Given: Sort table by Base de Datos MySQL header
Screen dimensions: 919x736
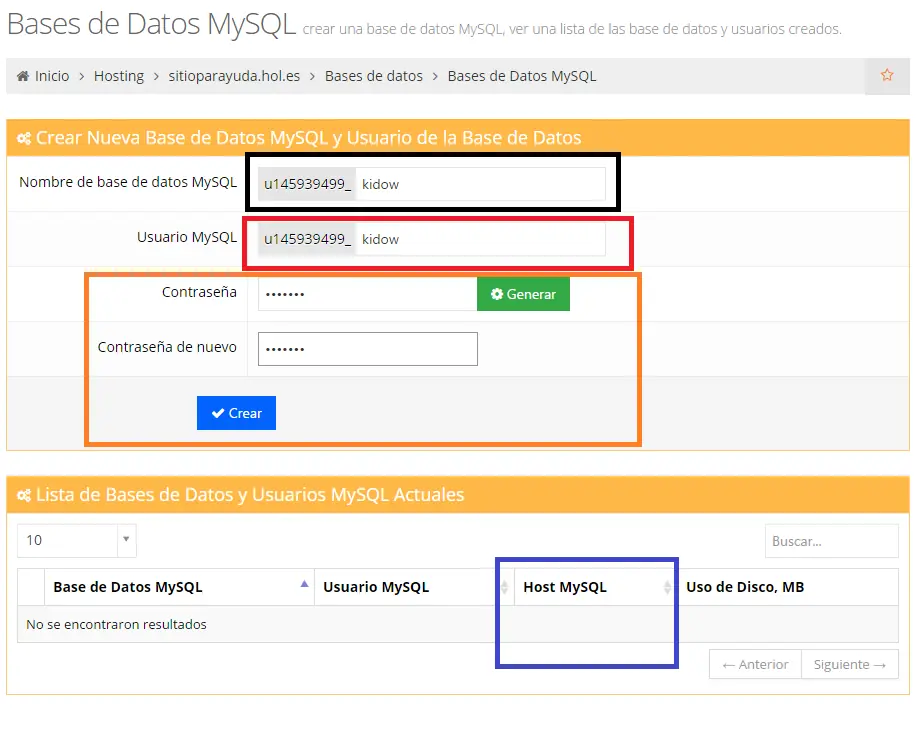Looking at the screenshot, I should tap(179, 587).
